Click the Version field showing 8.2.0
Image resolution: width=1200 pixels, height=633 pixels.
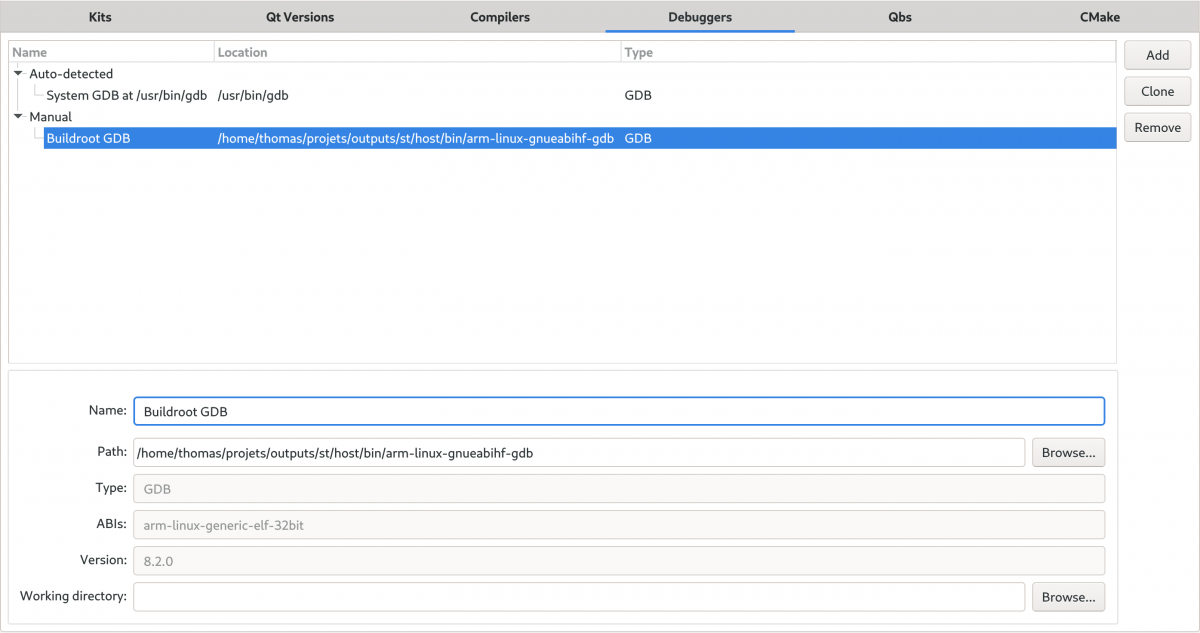(x=619, y=560)
